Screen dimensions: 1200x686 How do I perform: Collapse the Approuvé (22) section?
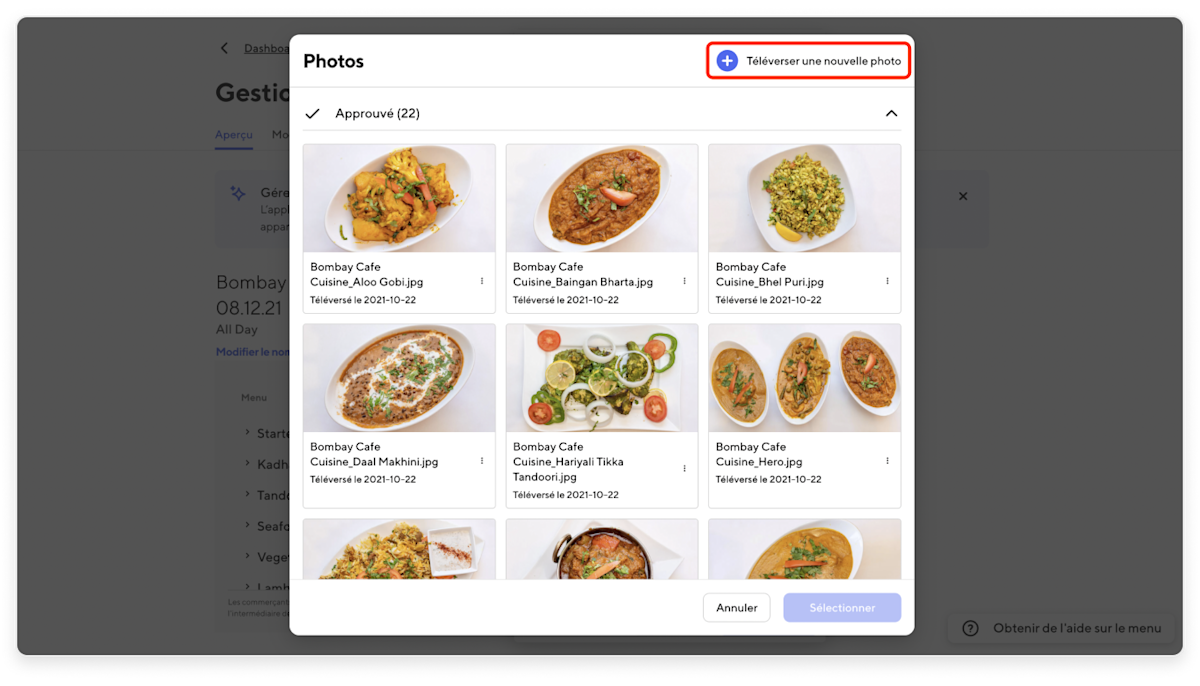(x=891, y=114)
